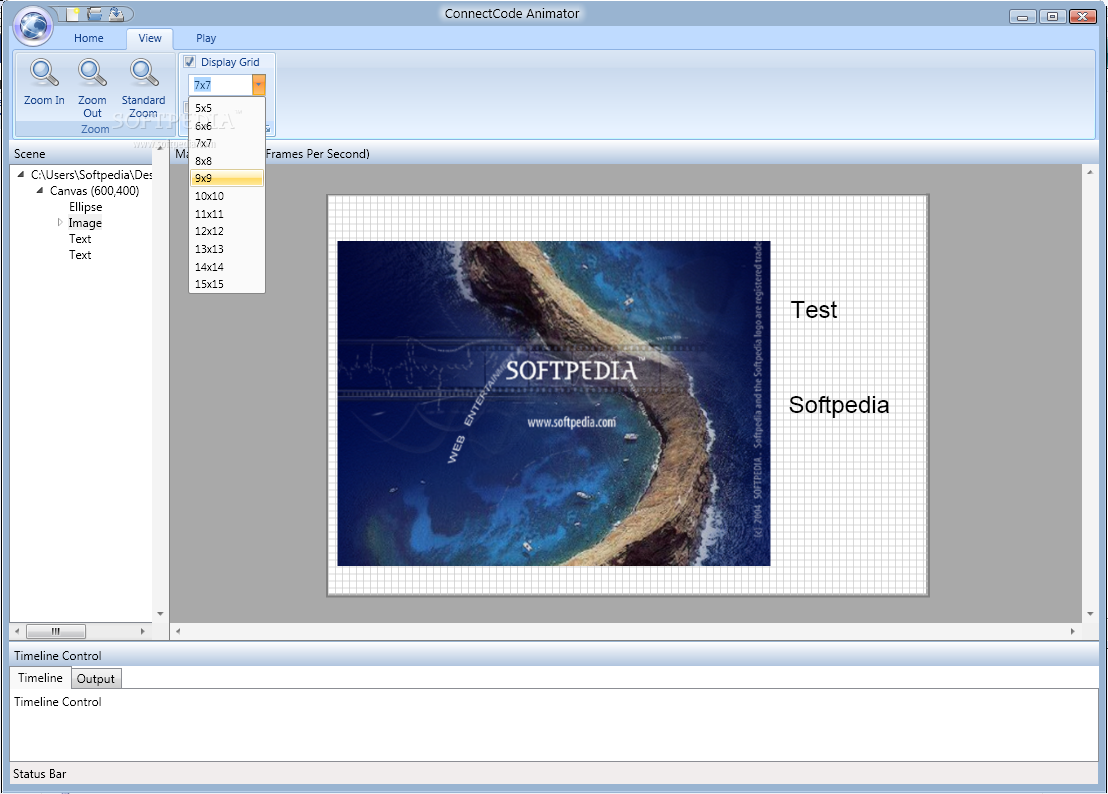Viewport: 1108px width, 794px height.
Task: Choose 8x8 from grid size list
Action: point(227,161)
